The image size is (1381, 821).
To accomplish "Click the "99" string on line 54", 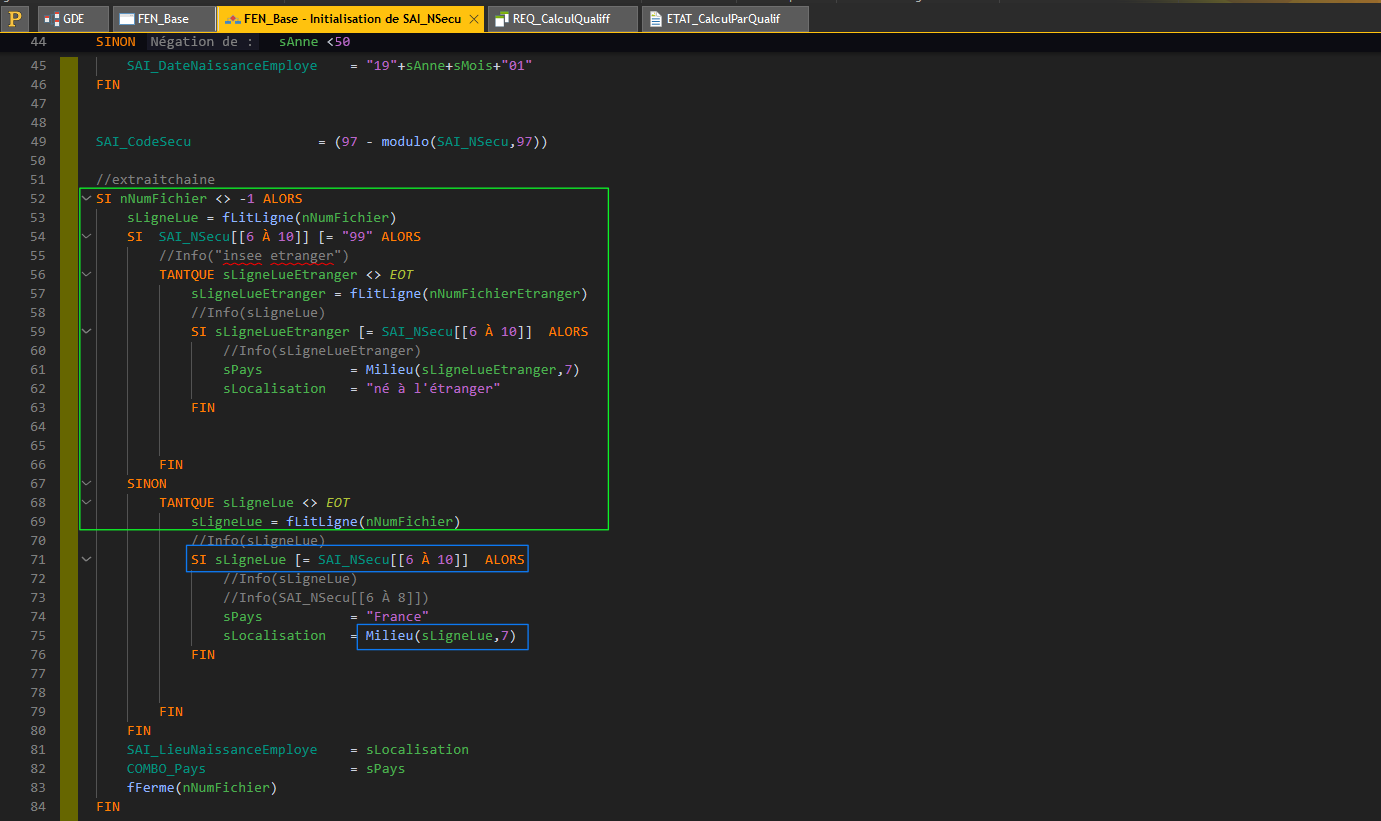I will [357, 237].
